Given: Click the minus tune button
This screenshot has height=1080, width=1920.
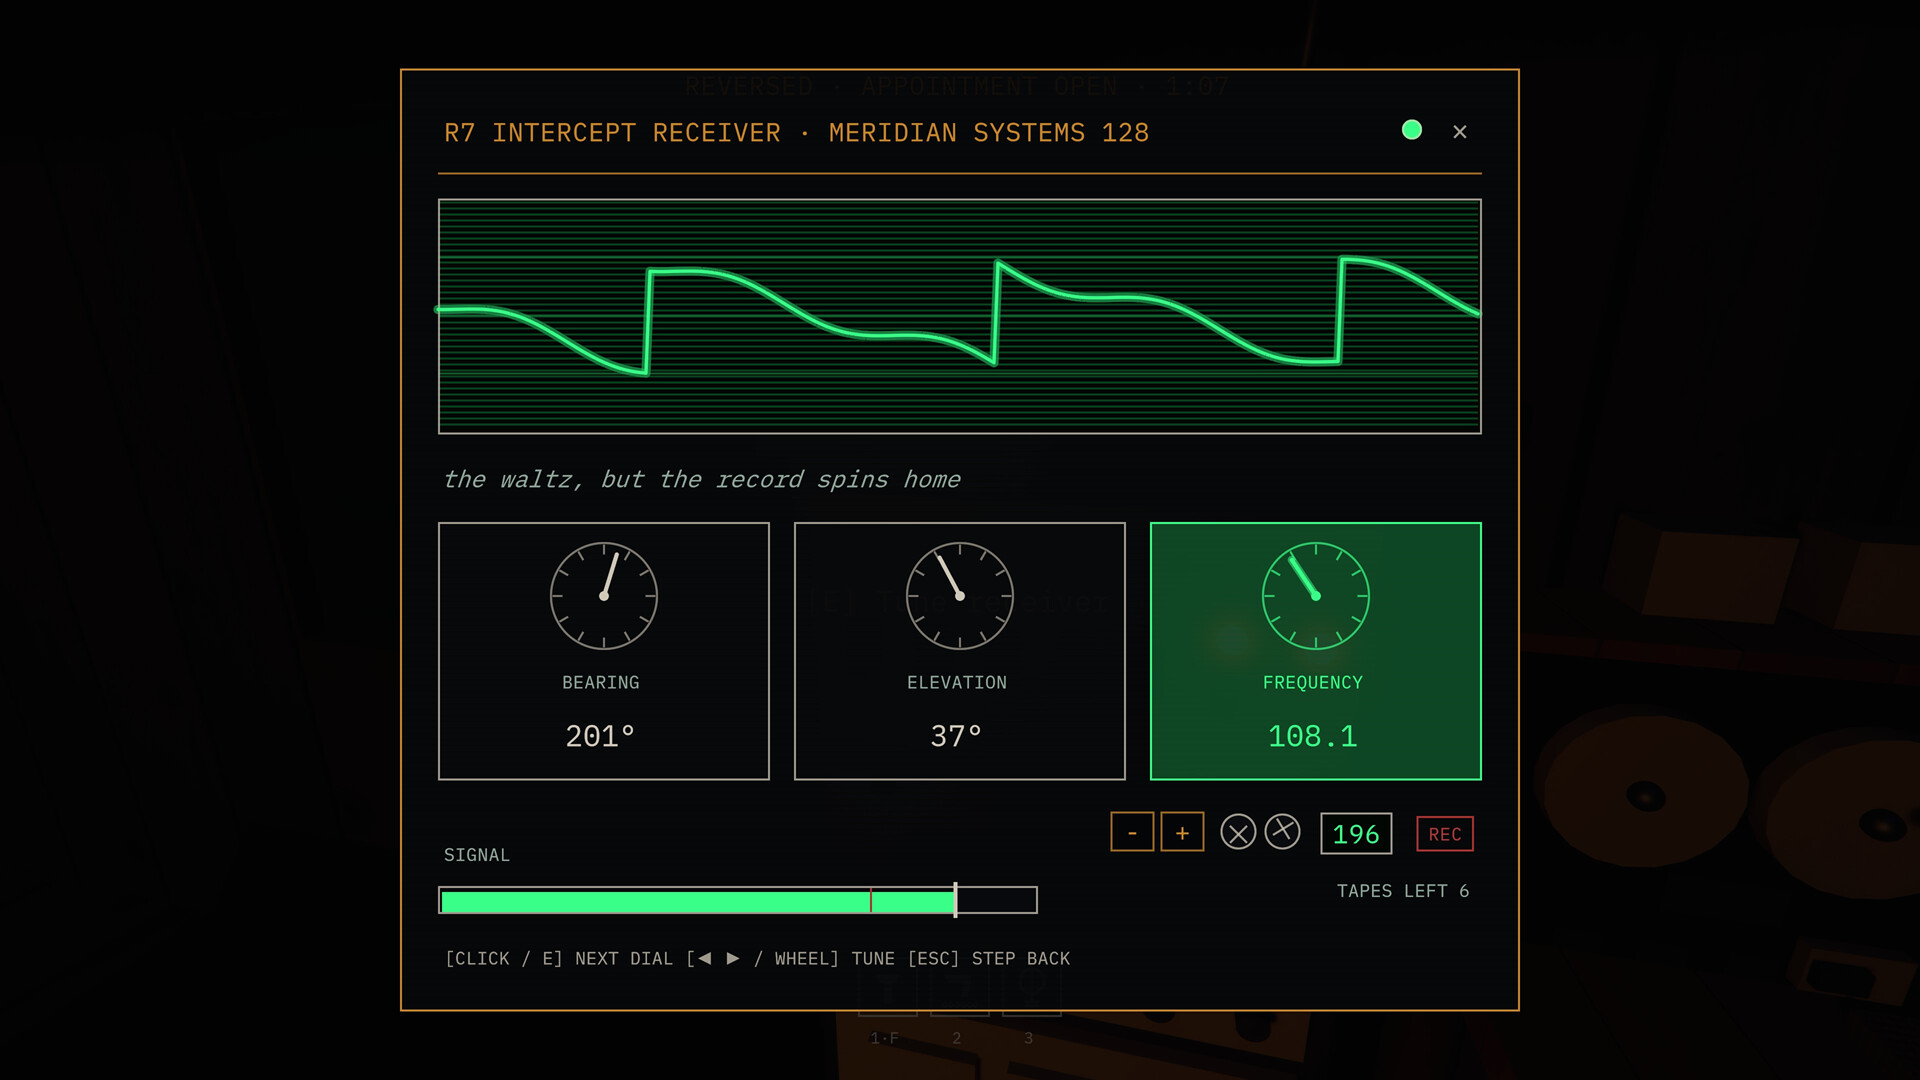Looking at the screenshot, I should (1132, 832).
